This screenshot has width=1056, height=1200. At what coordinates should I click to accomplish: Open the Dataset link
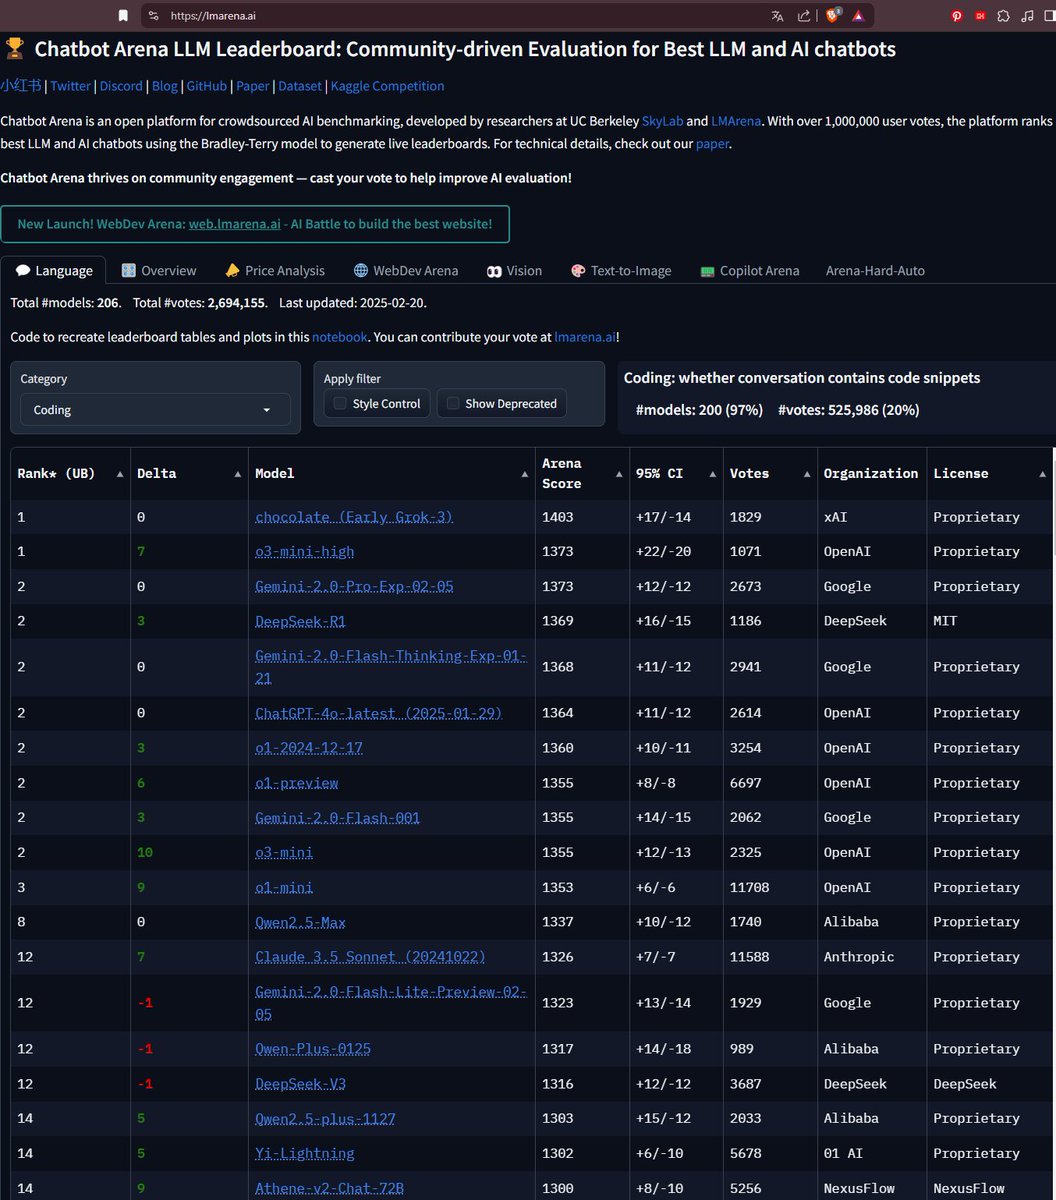(300, 86)
